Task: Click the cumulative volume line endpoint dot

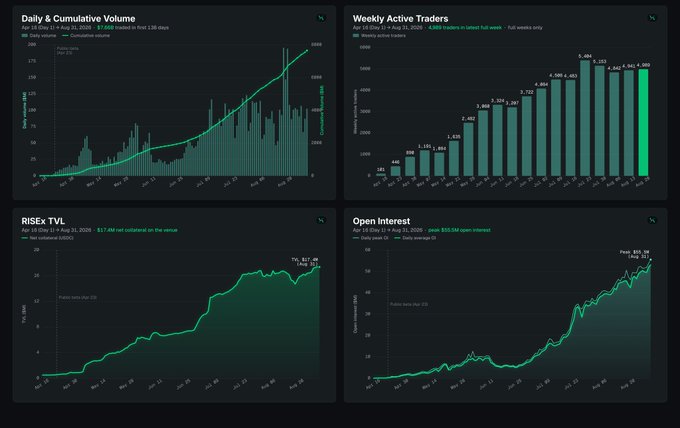Action: (307, 51)
